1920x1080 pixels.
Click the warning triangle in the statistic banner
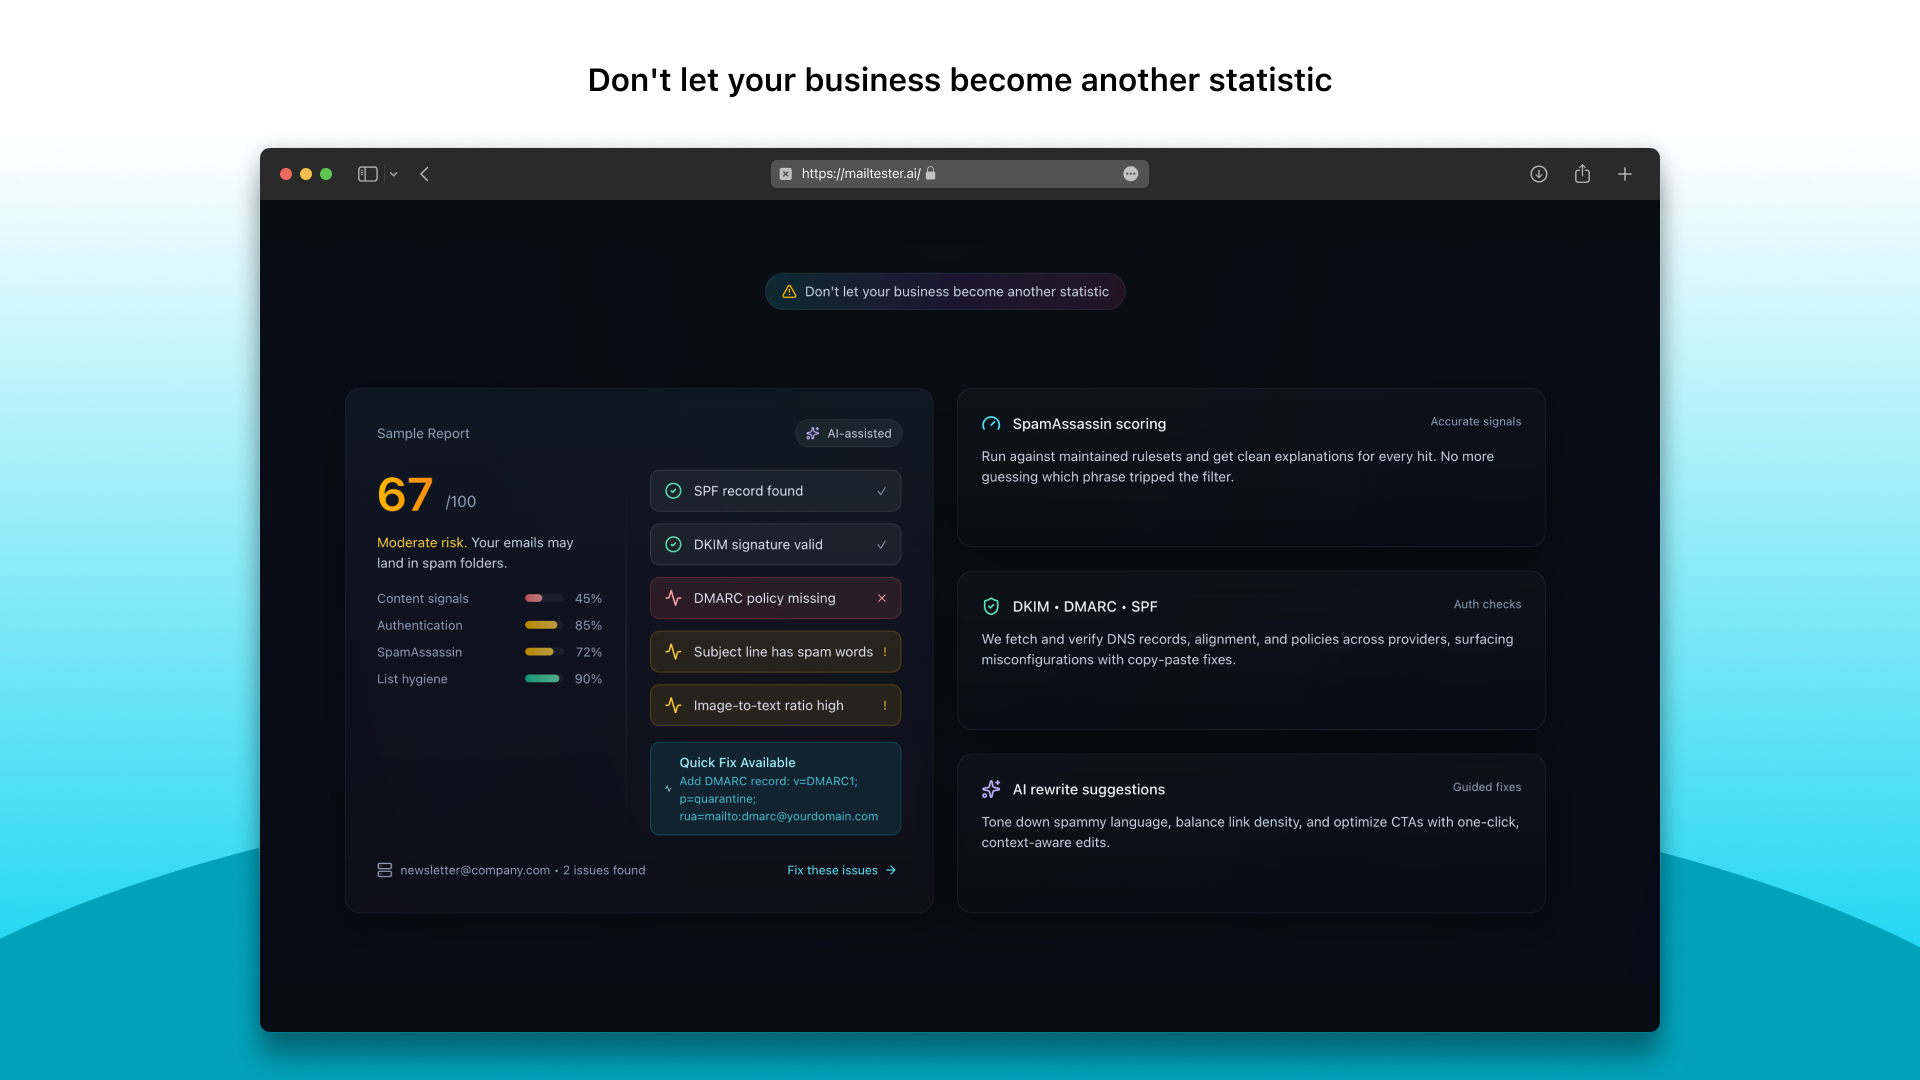click(789, 291)
